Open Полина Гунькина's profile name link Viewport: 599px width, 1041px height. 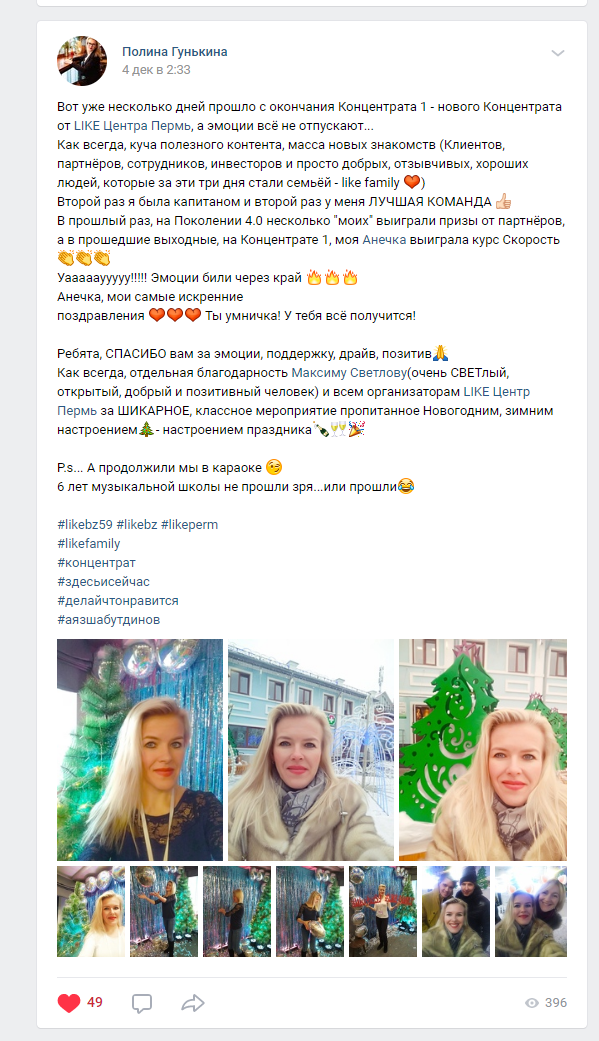(x=175, y=52)
